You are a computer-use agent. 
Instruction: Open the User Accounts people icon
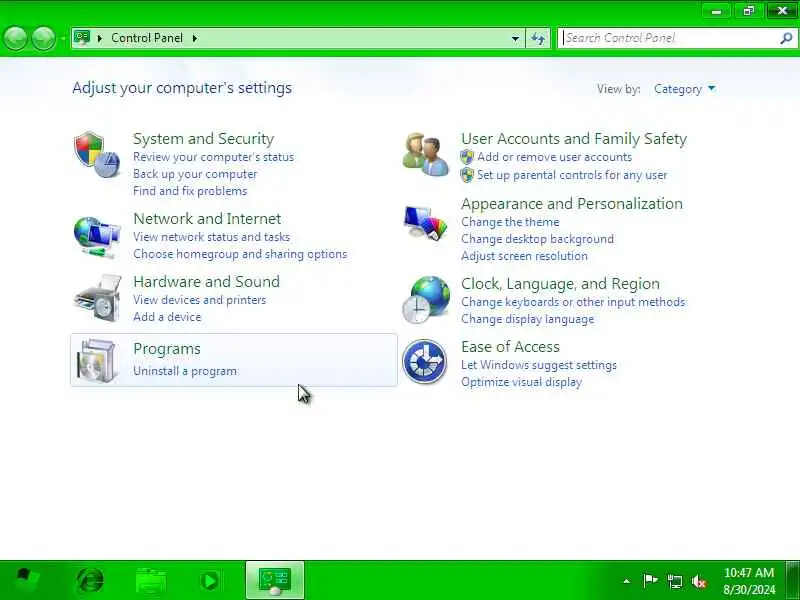[x=426, y=155]
